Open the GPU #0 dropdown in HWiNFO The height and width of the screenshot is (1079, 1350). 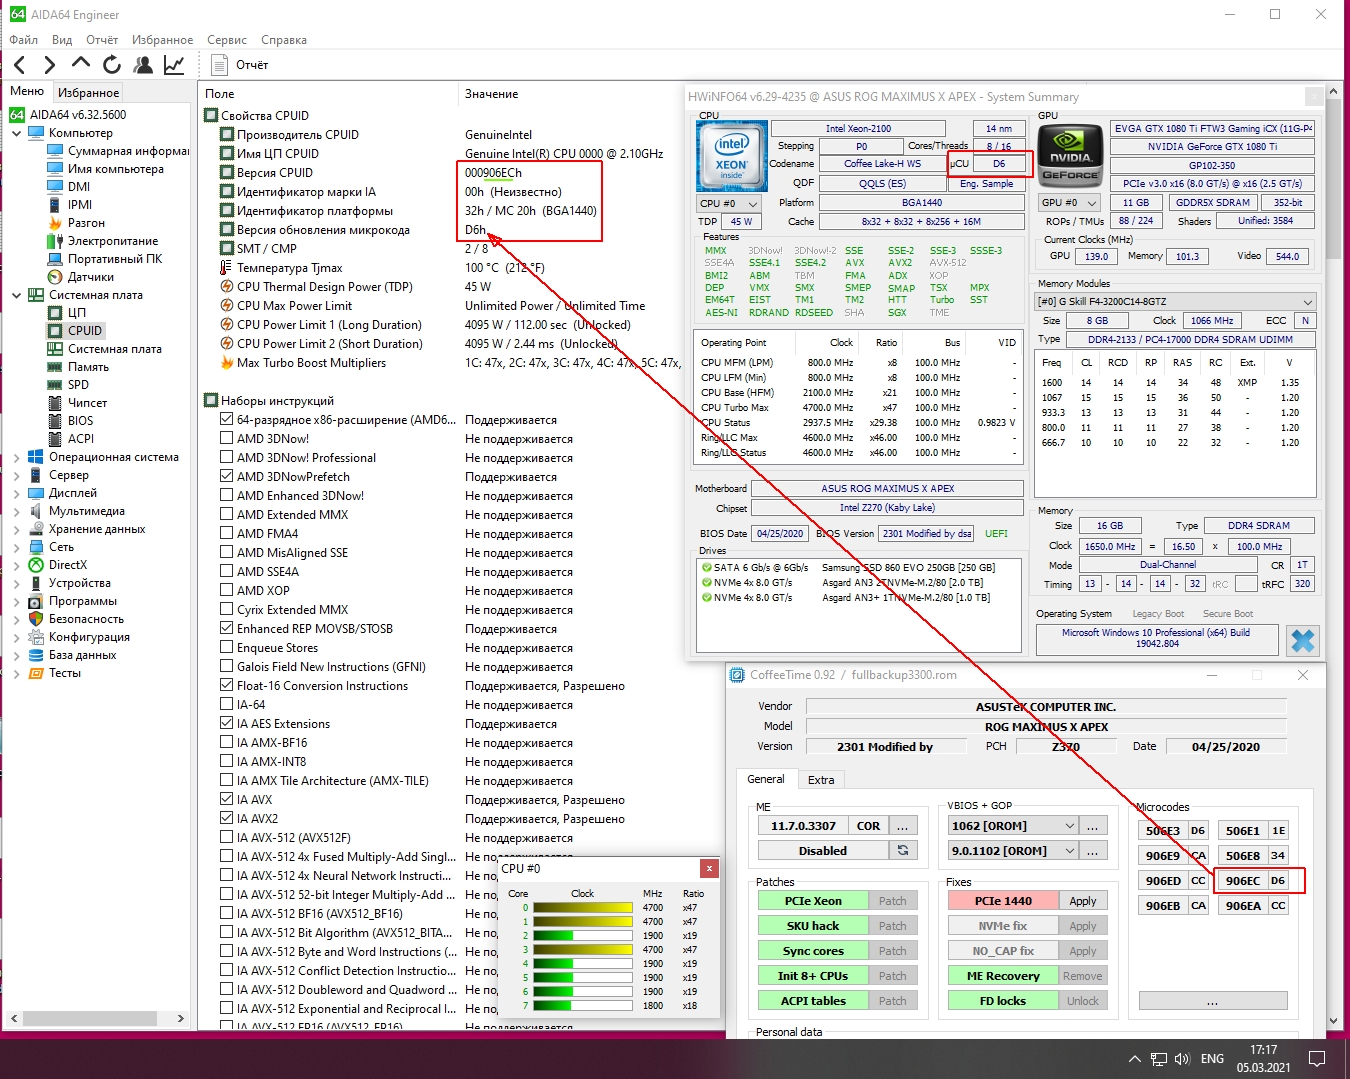pos(1069,203)
